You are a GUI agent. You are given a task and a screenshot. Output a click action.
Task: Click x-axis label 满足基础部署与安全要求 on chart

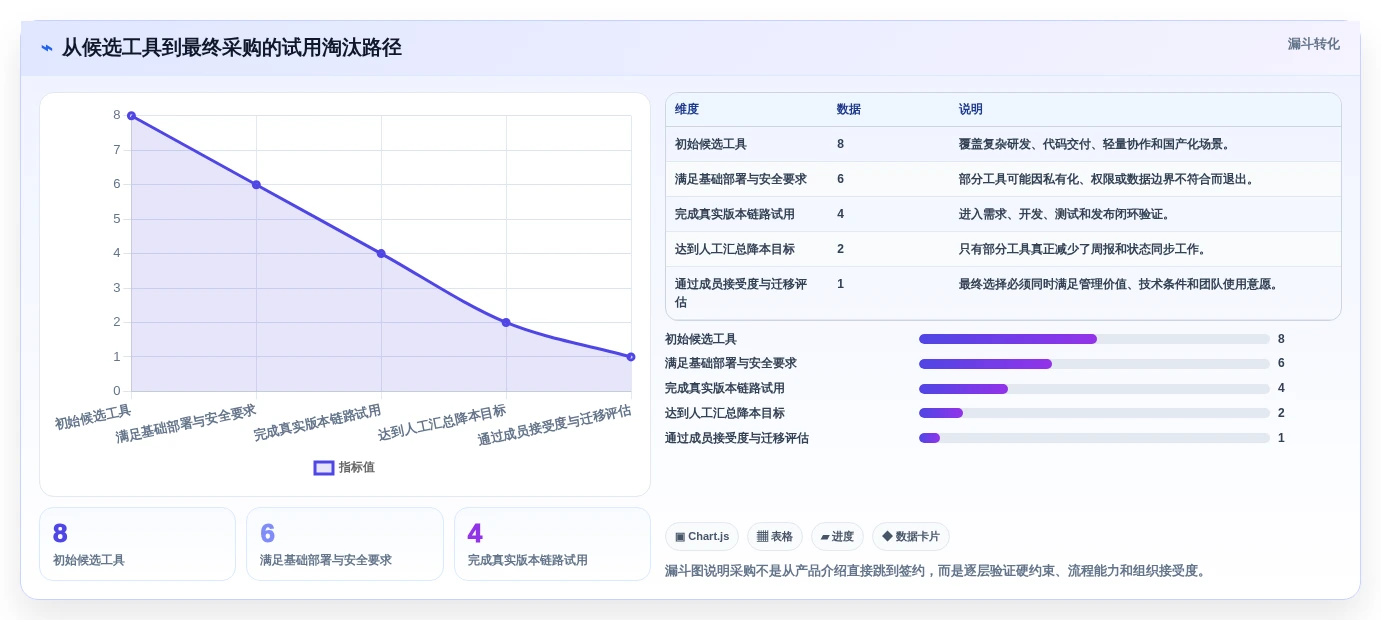(186, 424)
